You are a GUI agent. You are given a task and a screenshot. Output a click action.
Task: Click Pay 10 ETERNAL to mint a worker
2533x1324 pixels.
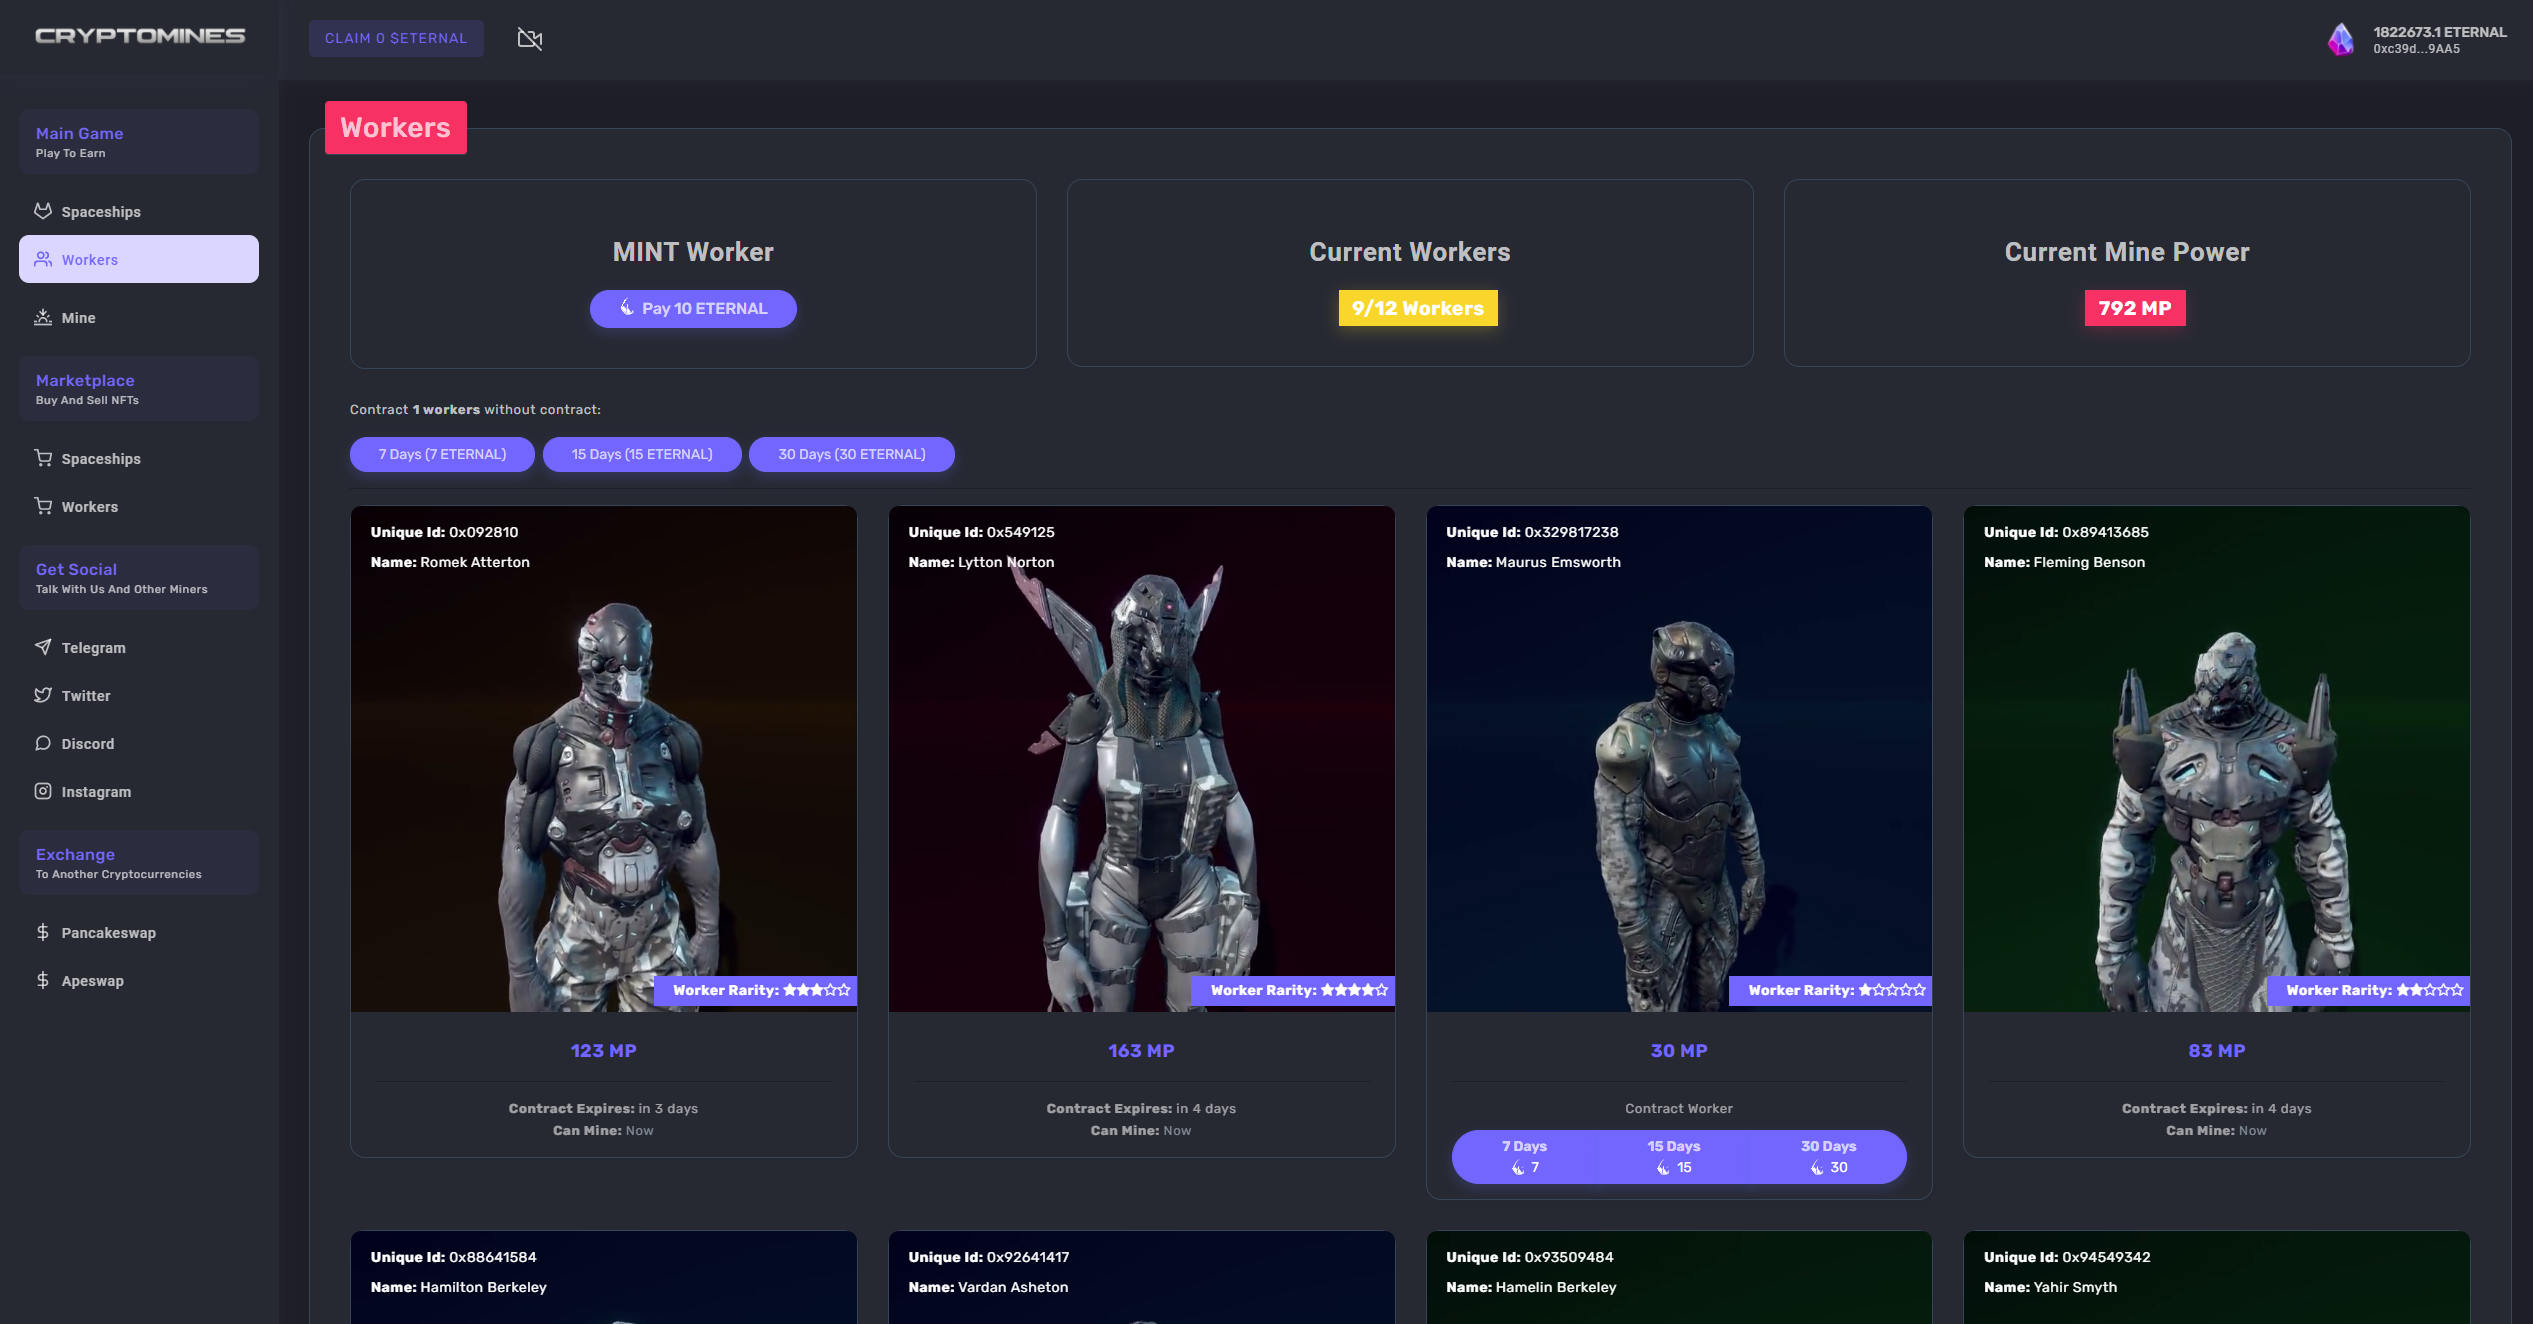click(x=692, y=308)
